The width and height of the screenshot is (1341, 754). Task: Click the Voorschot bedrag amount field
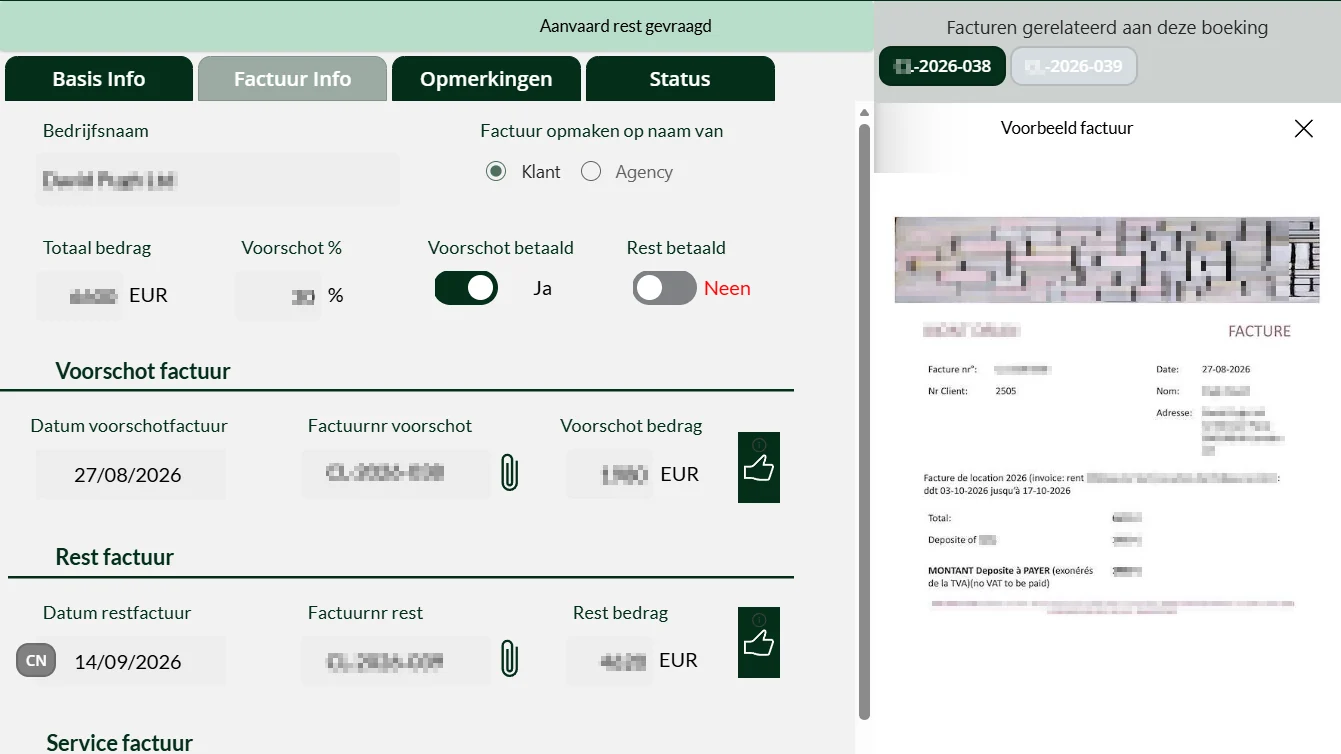coord(609,474)
